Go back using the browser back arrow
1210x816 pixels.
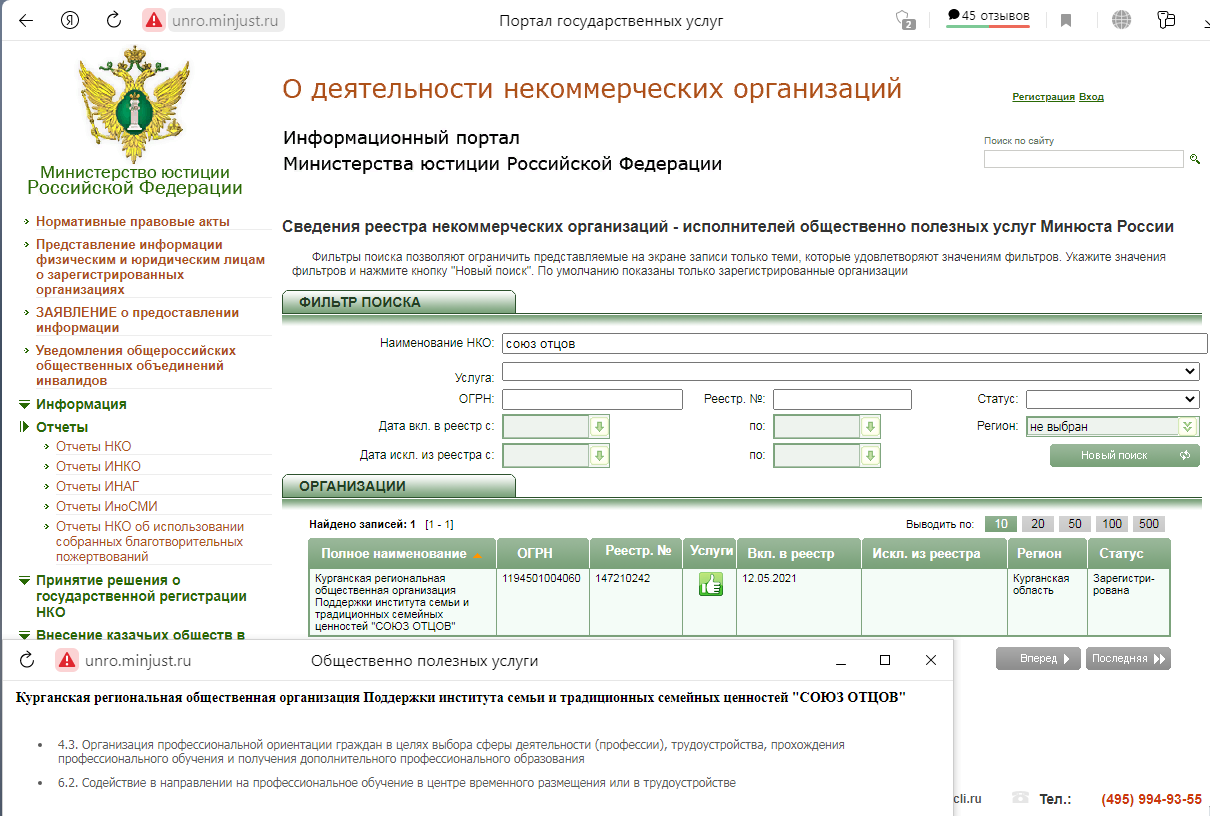coord(26,18)
